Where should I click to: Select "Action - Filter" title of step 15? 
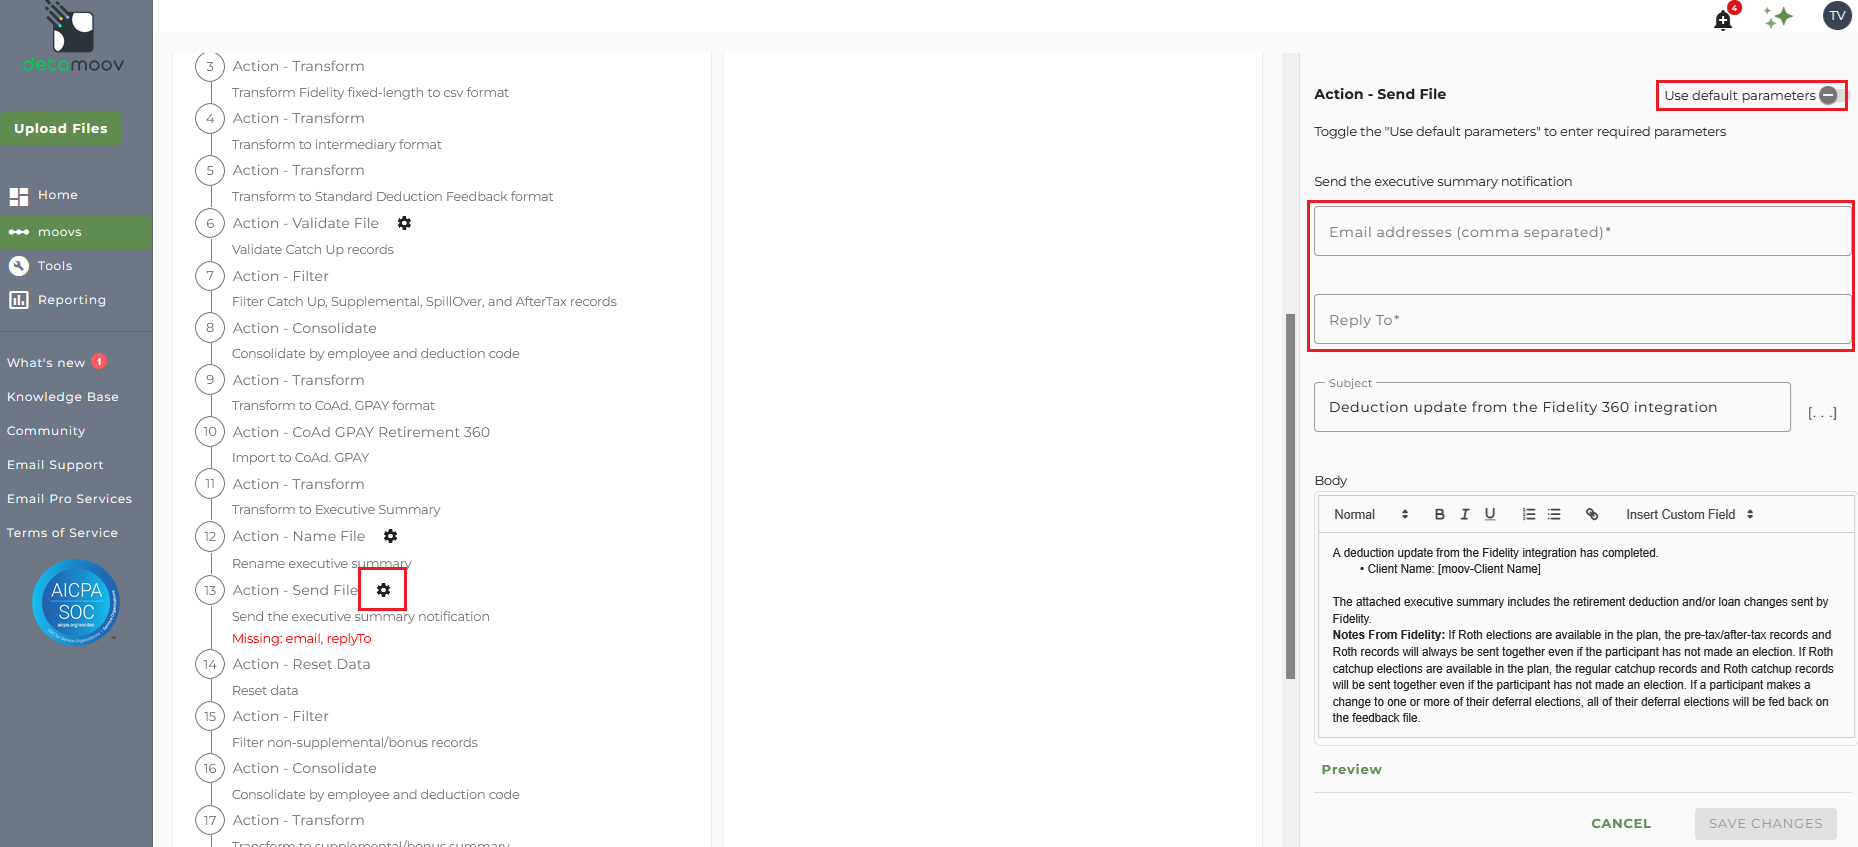point(281,716)
